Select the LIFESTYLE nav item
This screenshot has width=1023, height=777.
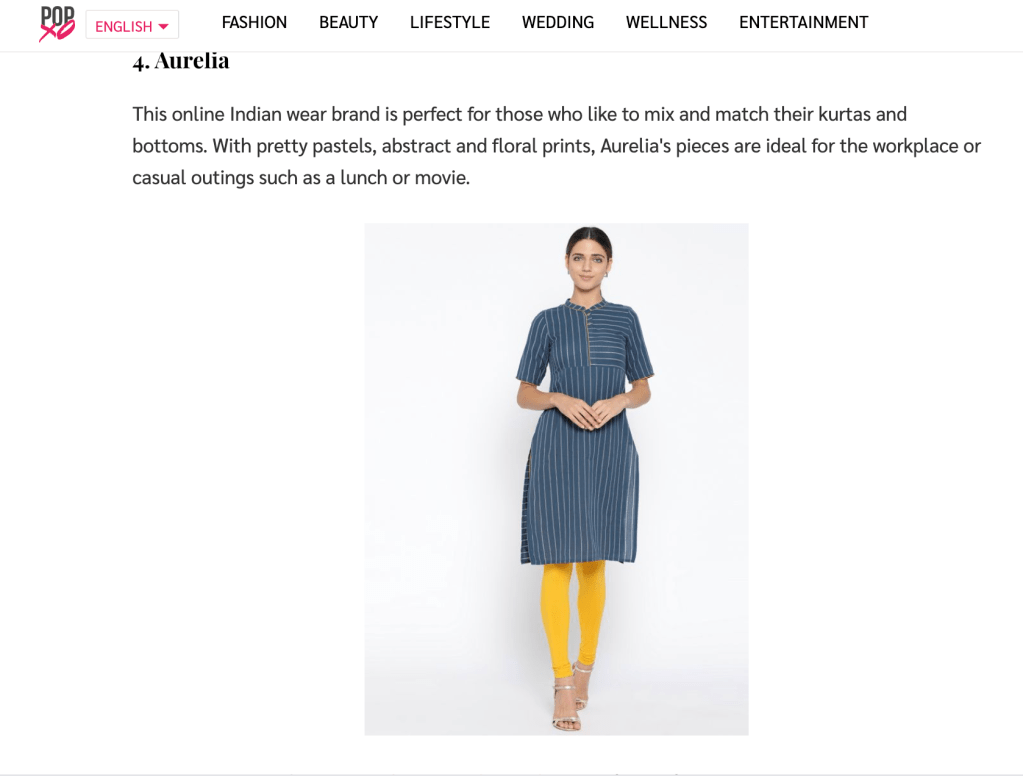[x=450, y=22]
